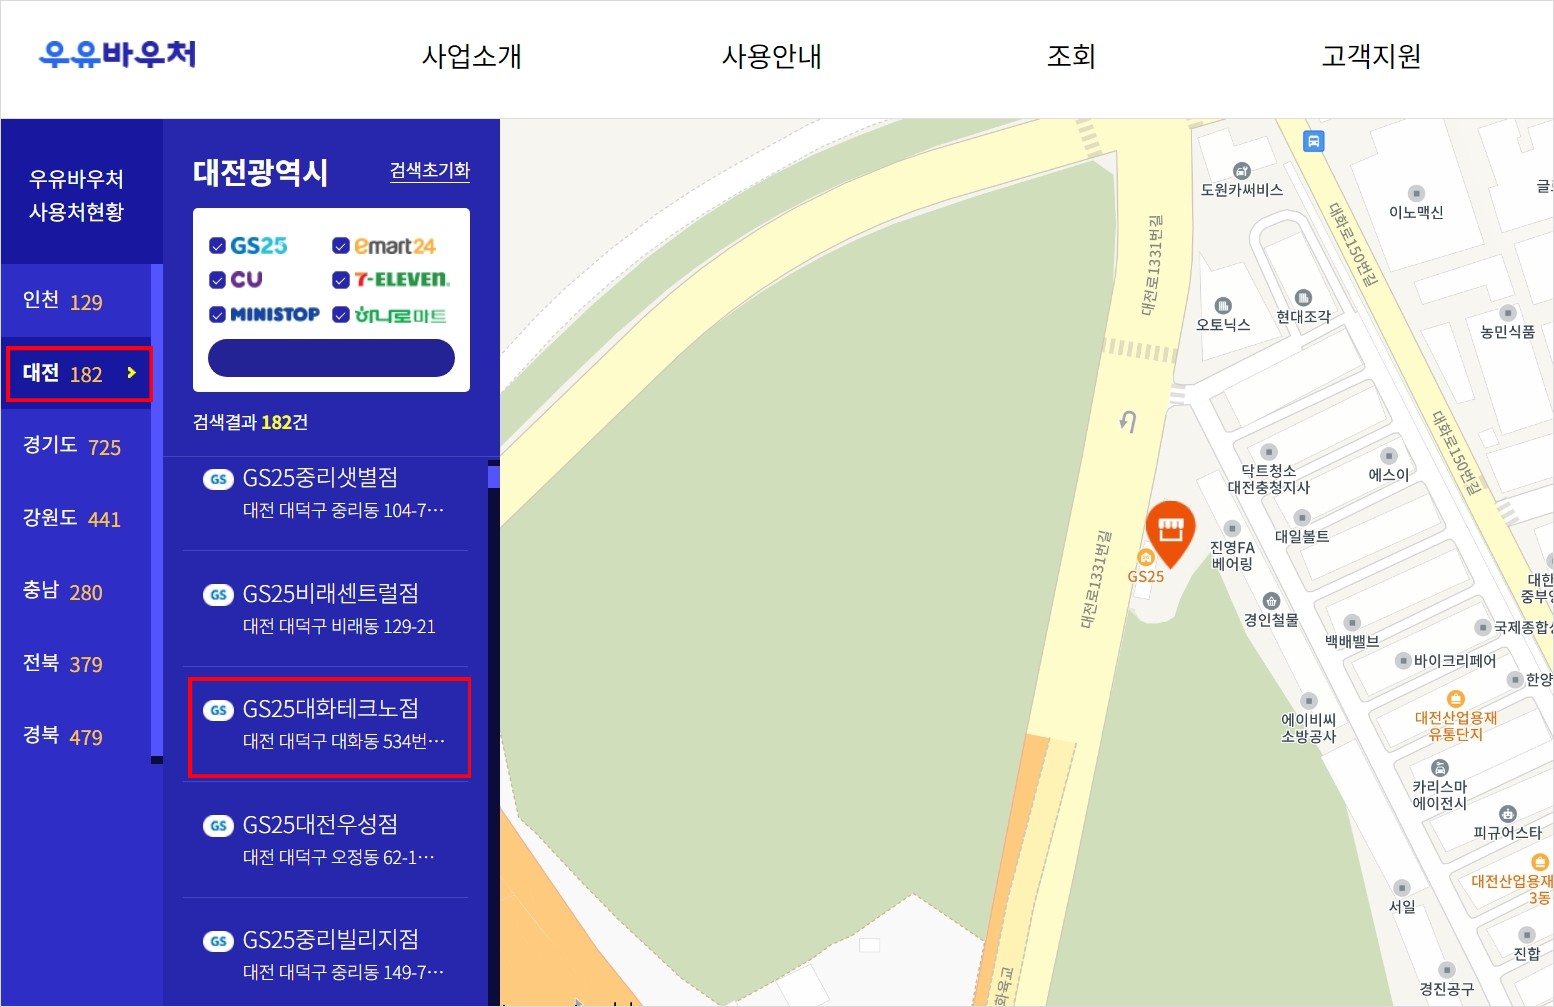
Task: Click the 닥트청소 대전충청지사 POI icon
Action: click(x=1269, y=452)
